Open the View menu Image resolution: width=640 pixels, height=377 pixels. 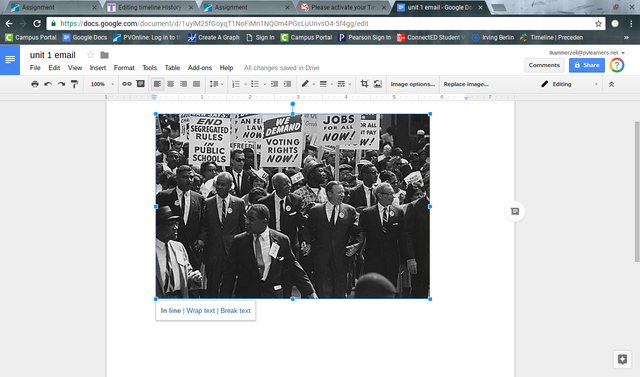pos(75,68)
